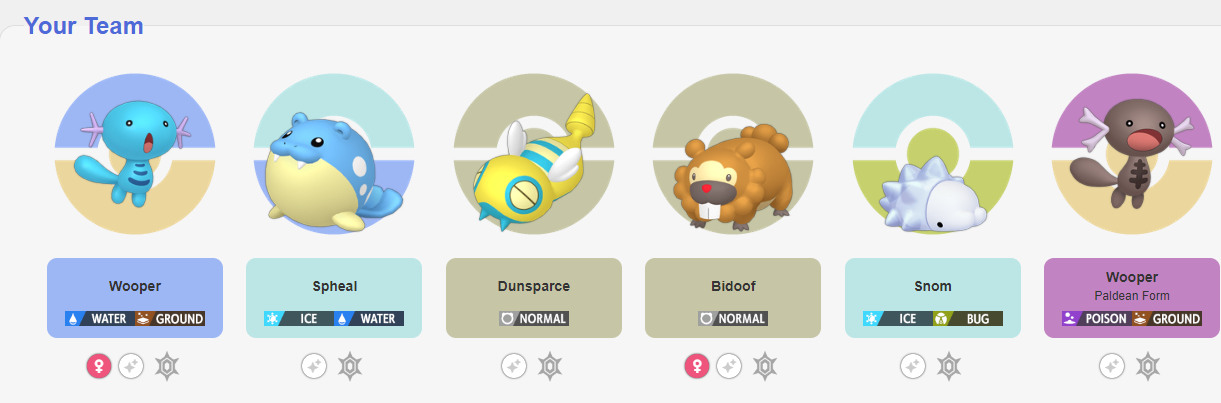The width and height of the screenshot is (1221, 403).
Task: Toggle the shiny sparkle icon under Bidoof
Action: 730,367
